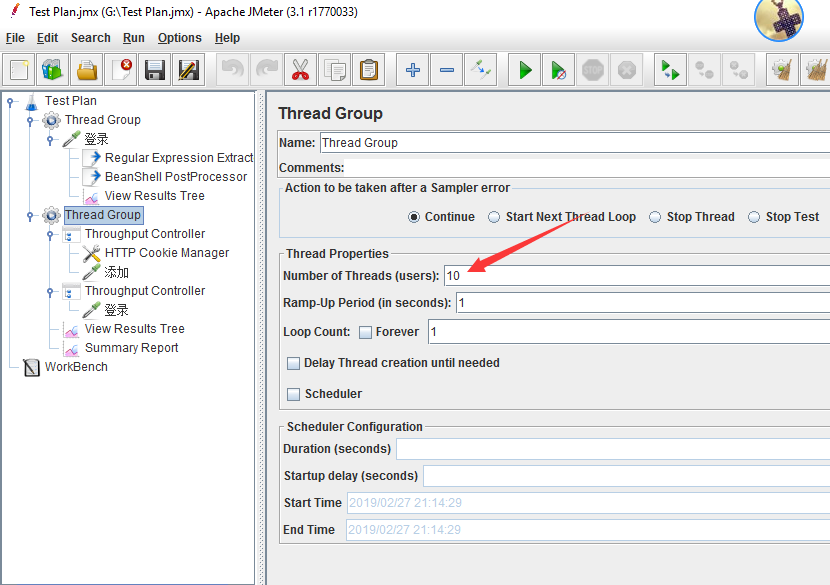Select View Results Tree under 登录
830x585 pixels.
coord(144,196)
